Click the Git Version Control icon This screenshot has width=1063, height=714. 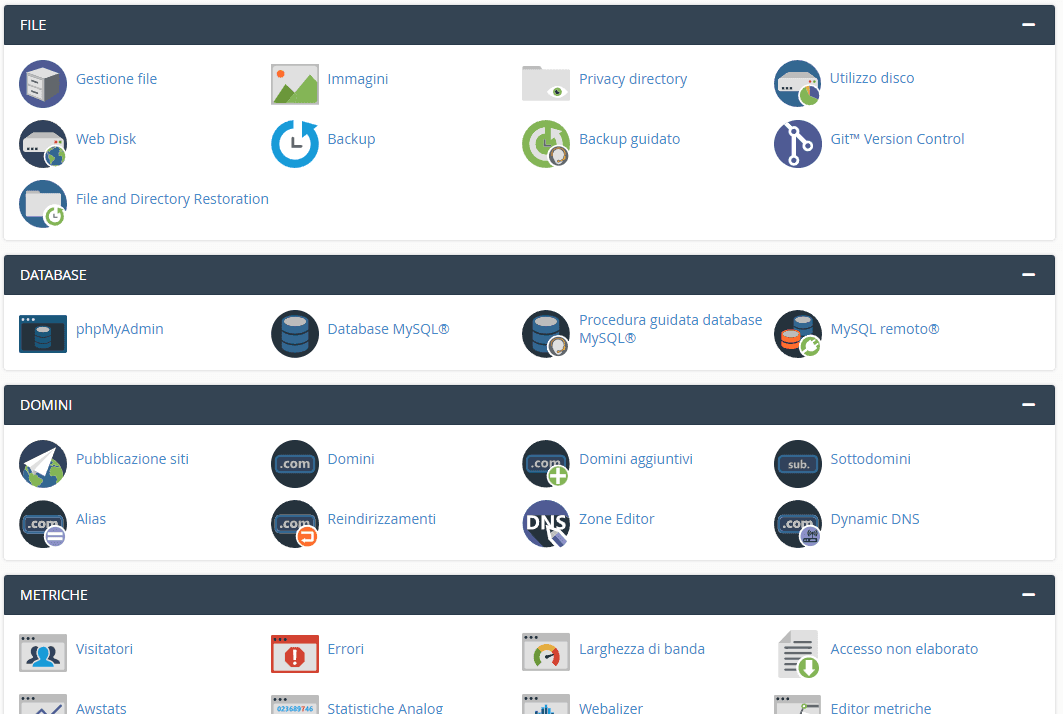[x=798, y=144]
